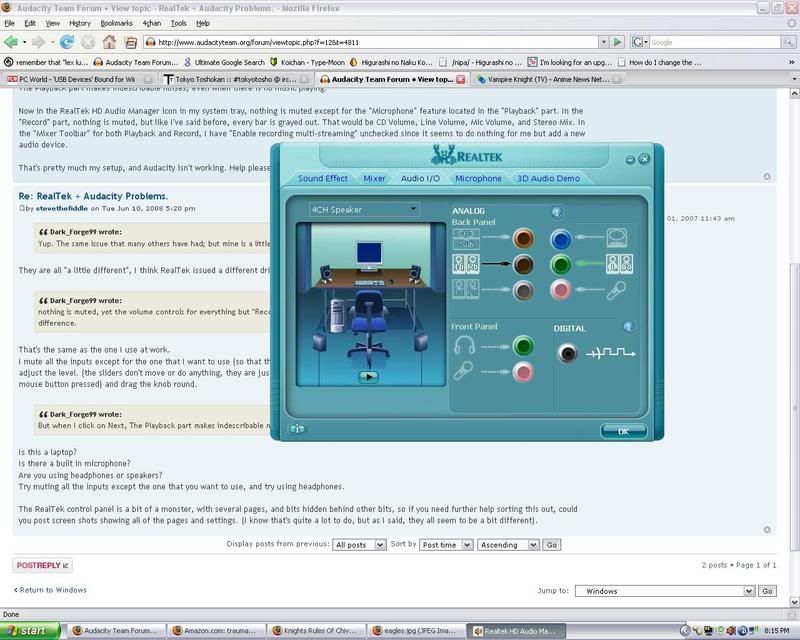Click OK in the Realtek dialog

pos(623,431)
